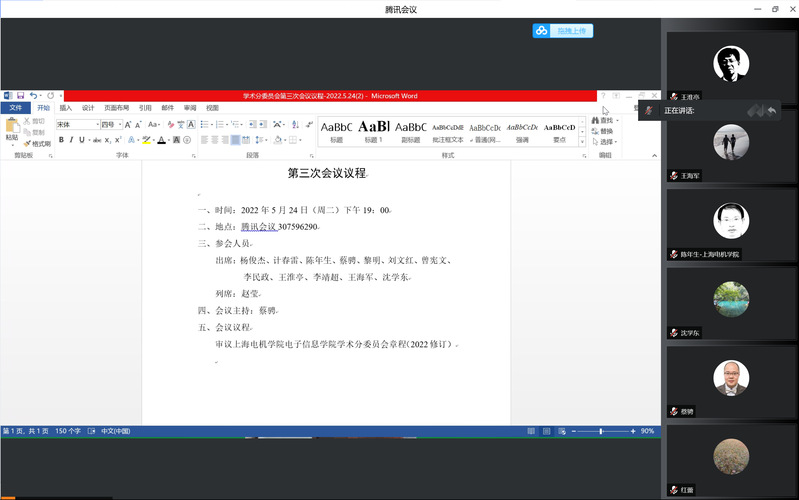Select the bullet list icon

pos(205,124)
